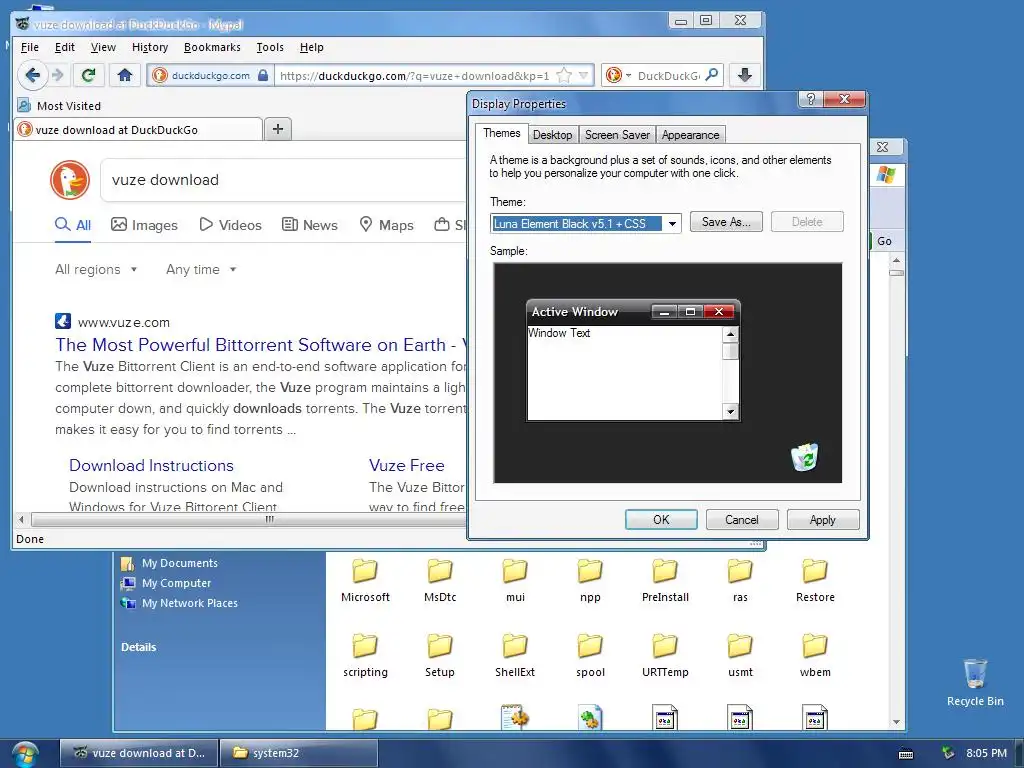1024x768 pixels.
Task: Show Images search results
Action: point(144,225)
